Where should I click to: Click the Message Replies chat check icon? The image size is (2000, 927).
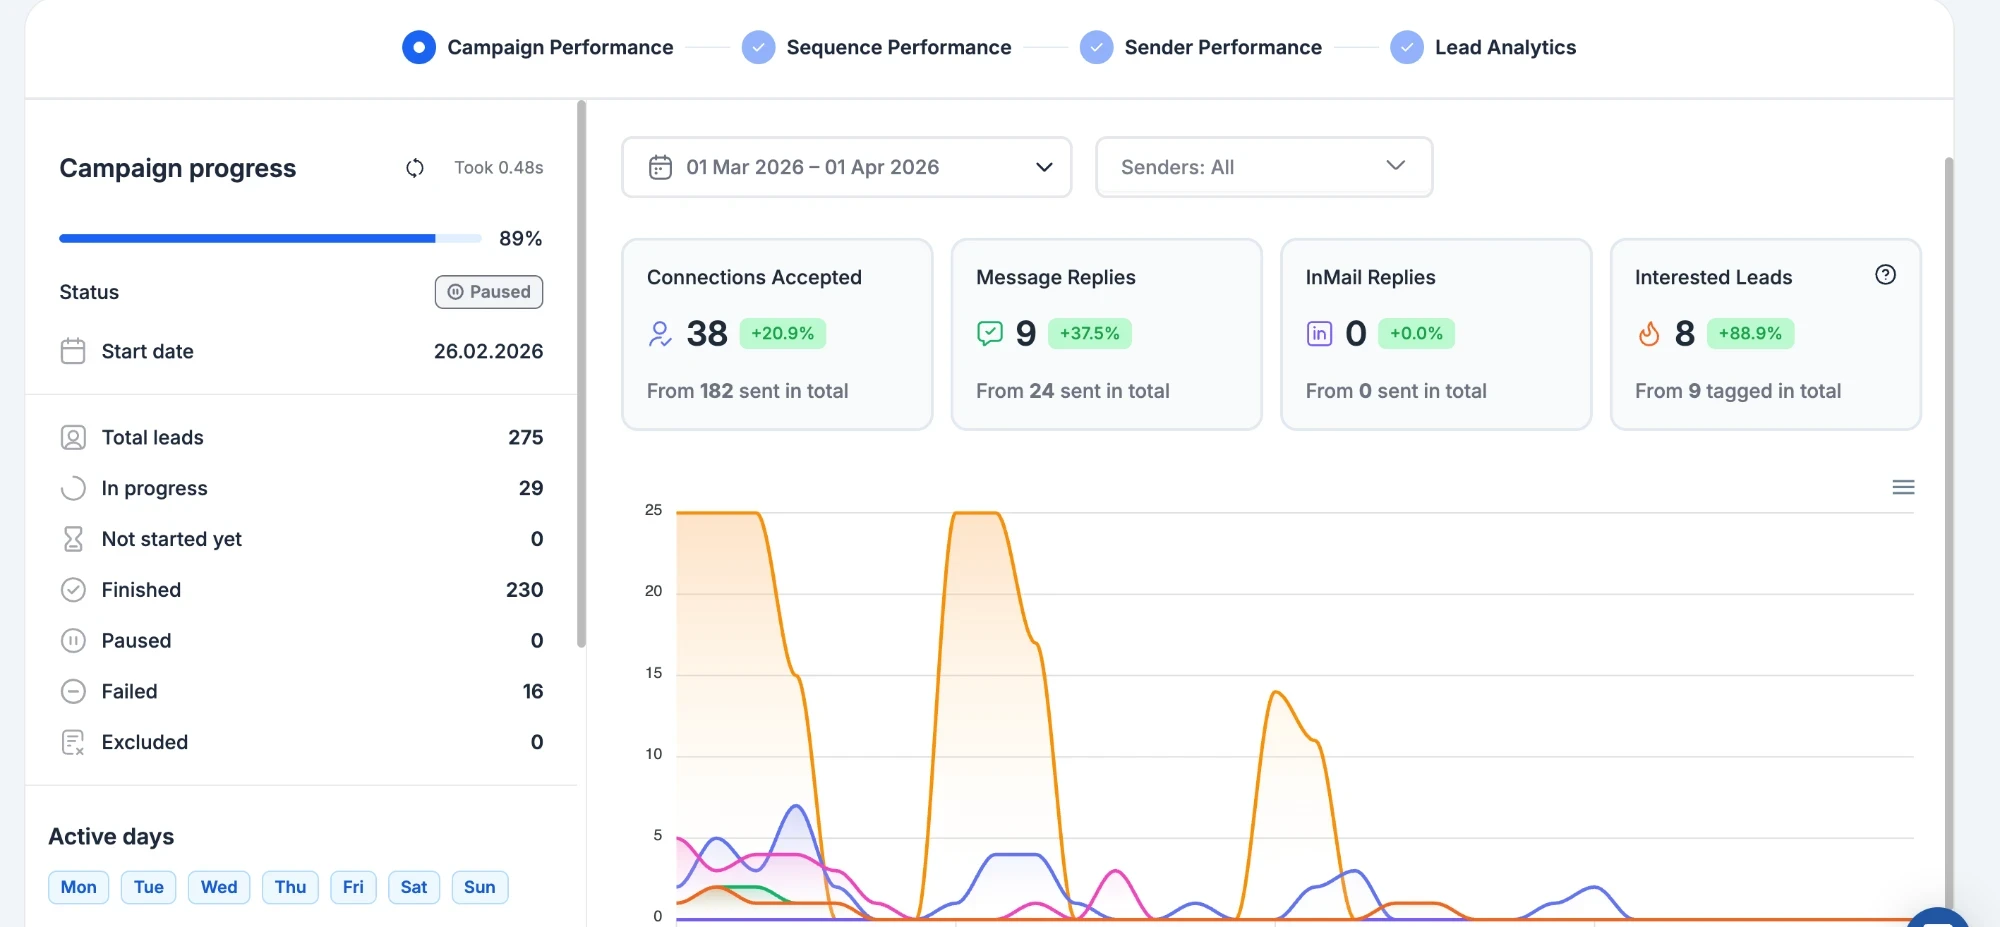tap(989, 333)
